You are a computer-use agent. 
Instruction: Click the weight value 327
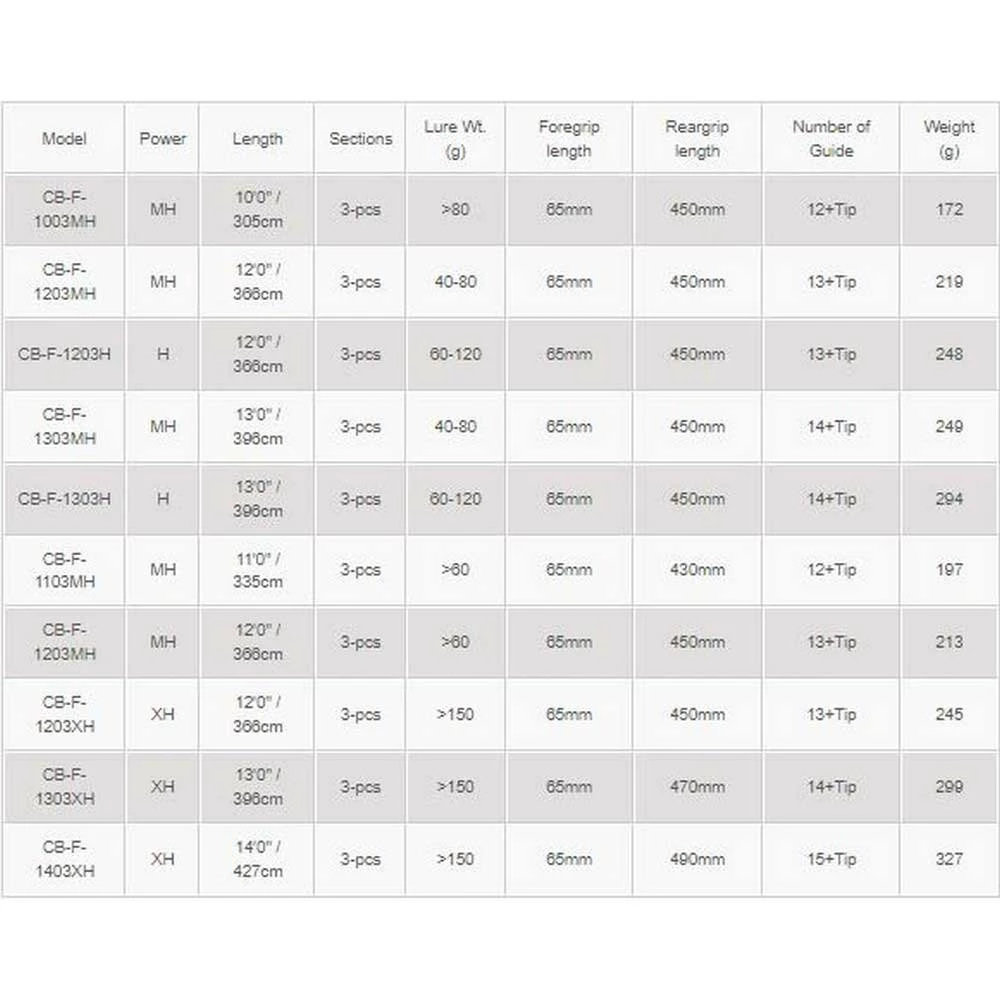point(949,859)
